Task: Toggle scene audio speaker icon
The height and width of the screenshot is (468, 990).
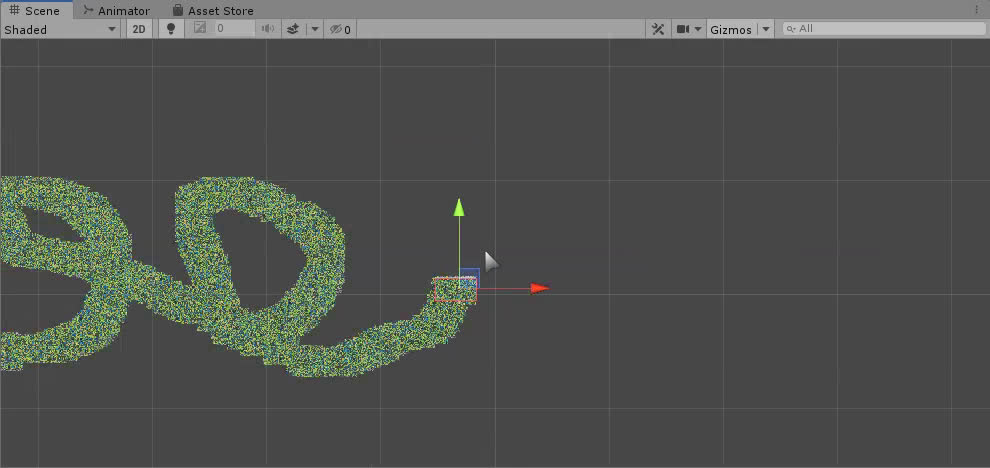Action: 268,29
